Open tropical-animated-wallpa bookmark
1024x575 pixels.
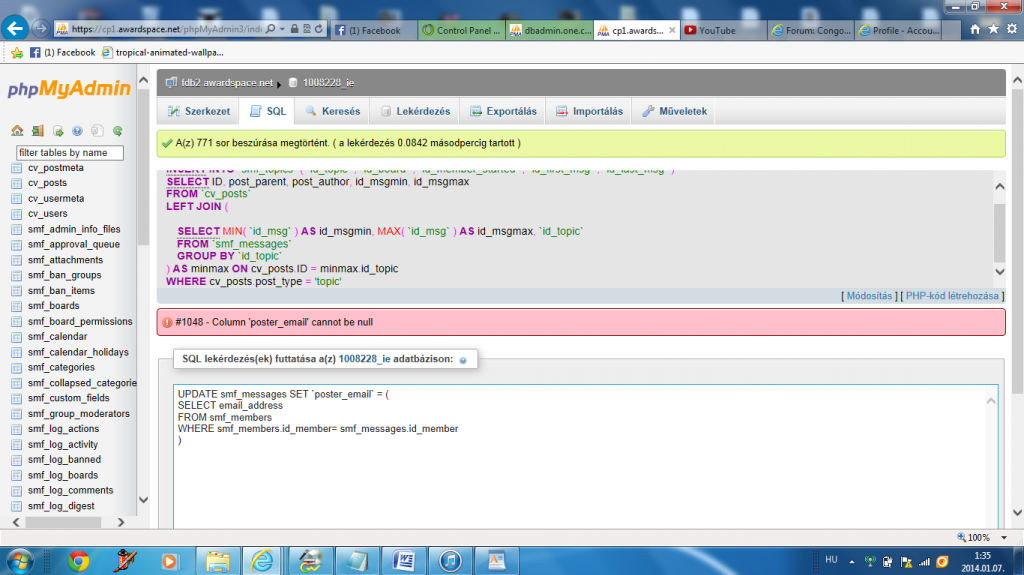163,52
